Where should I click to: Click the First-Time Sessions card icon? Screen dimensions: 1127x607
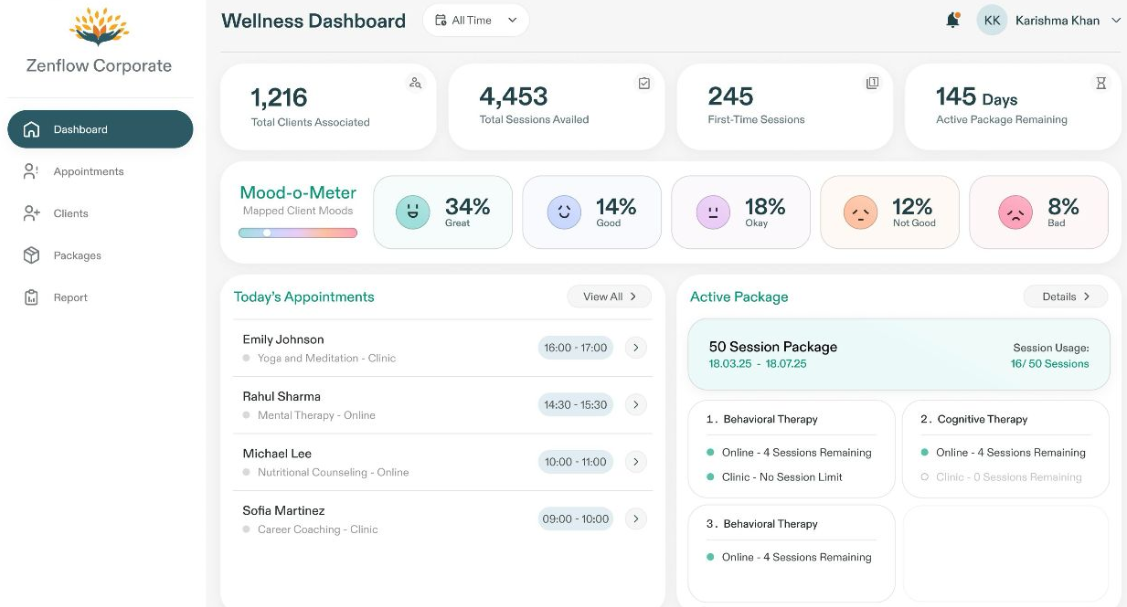[x=872, y=83]
